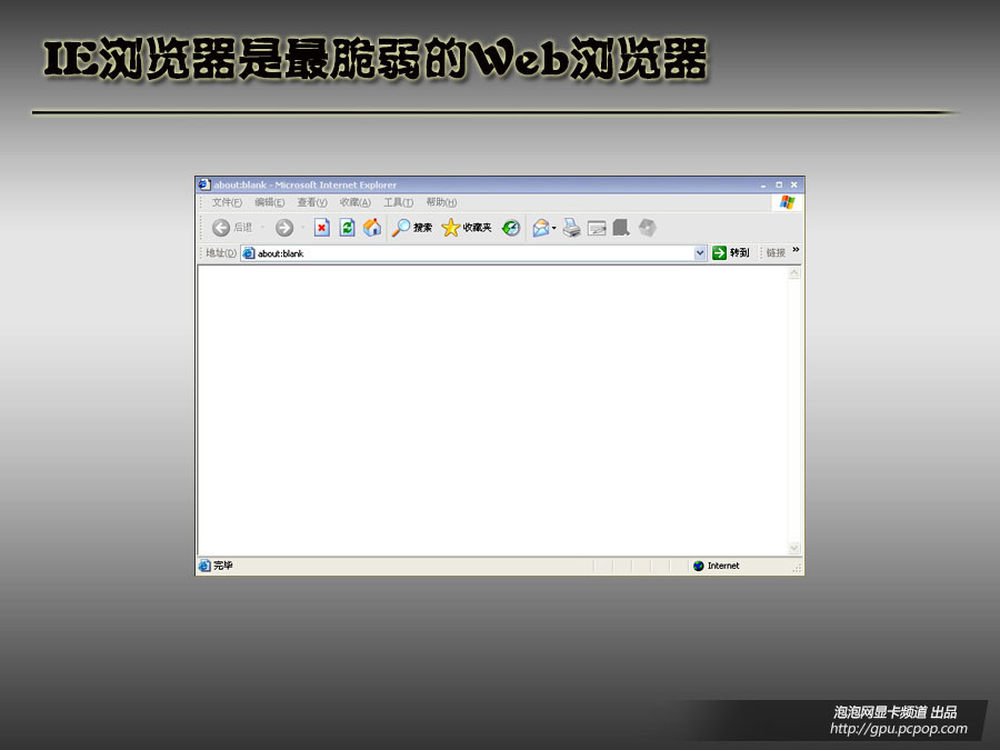Open the 收藏(A) menu
This screenshot has height=750, width=1000.
point(355,202)
